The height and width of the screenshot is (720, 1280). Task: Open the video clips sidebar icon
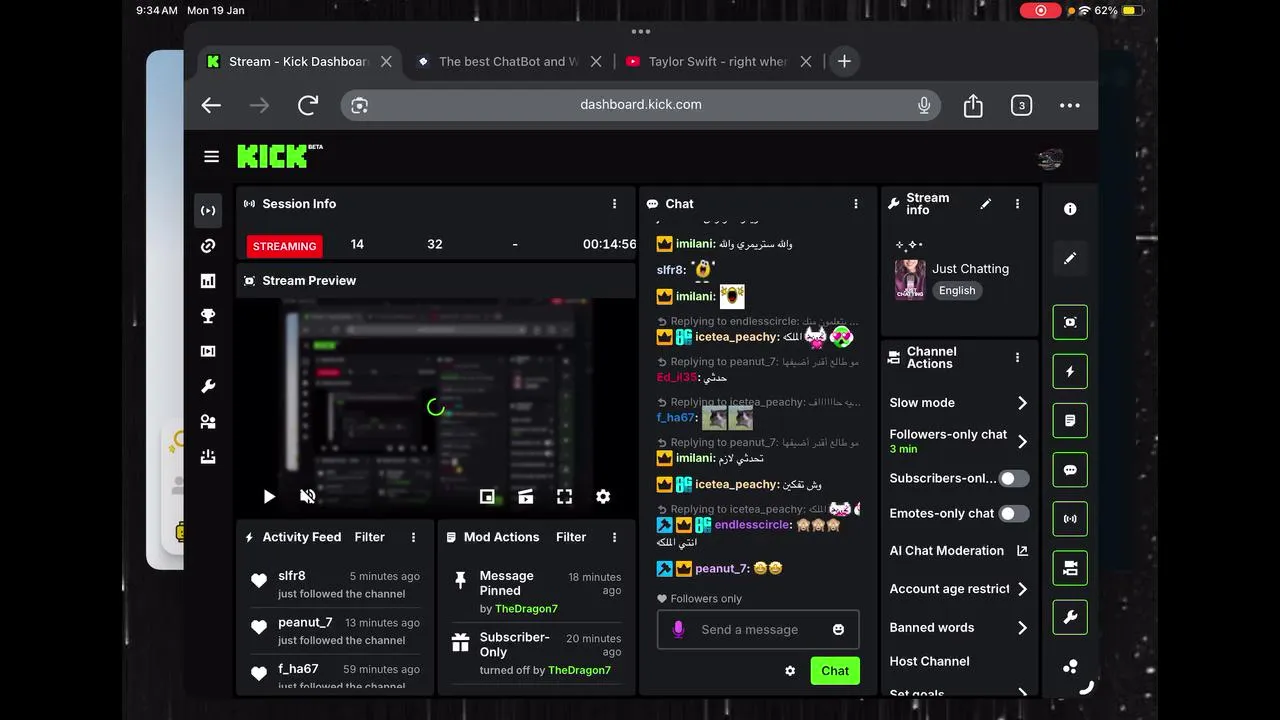208,351
